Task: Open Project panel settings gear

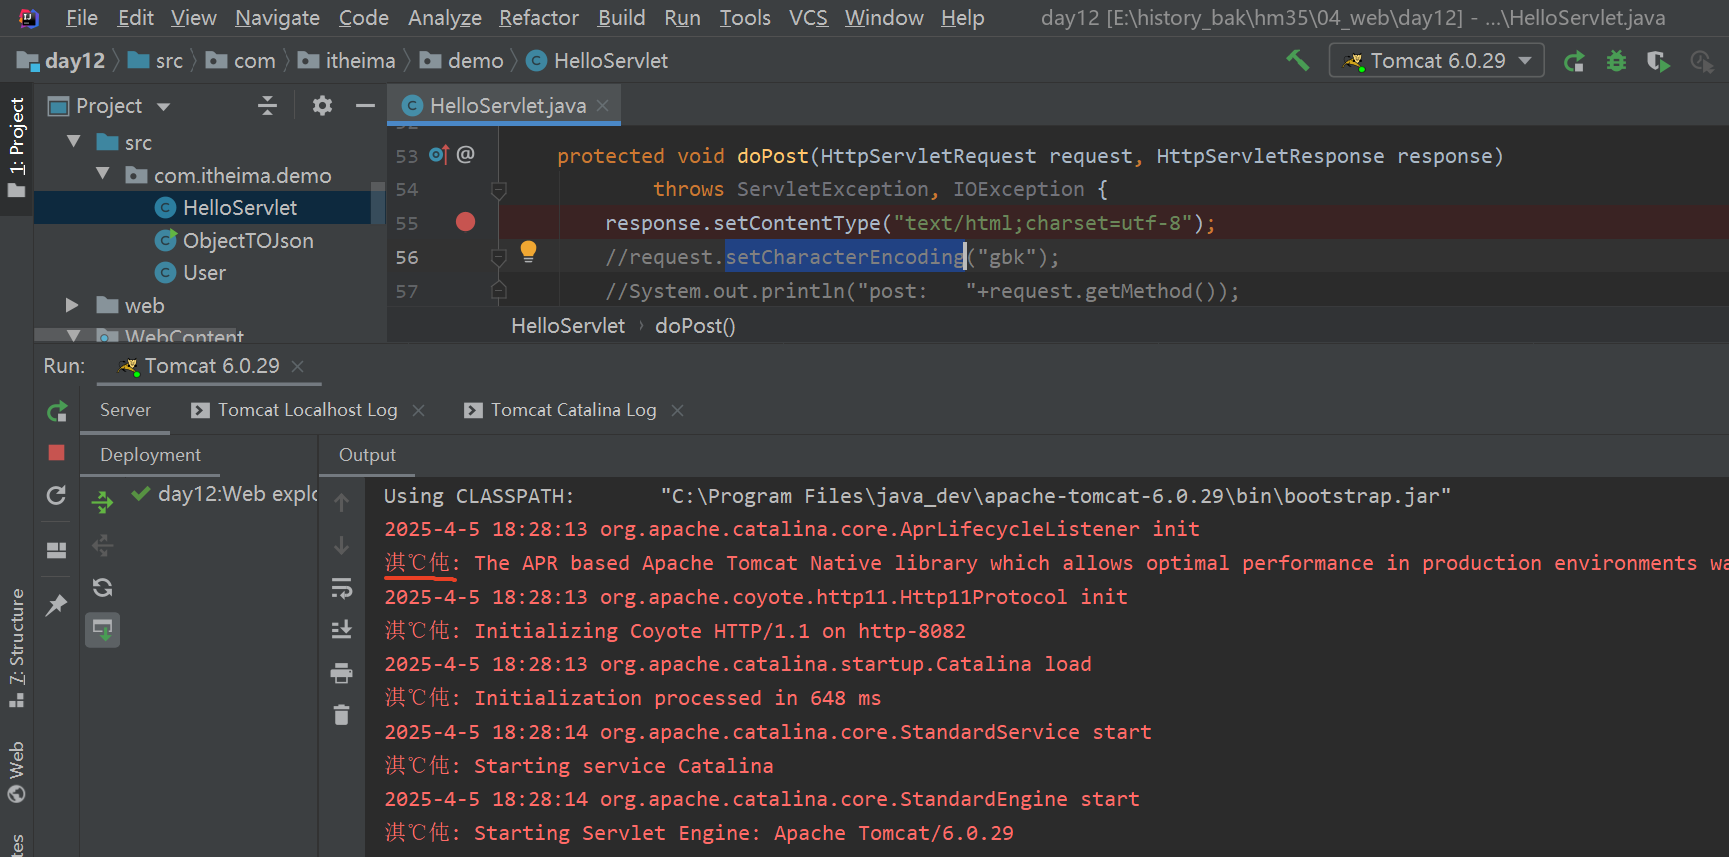Action: click(x=322, y=106)
